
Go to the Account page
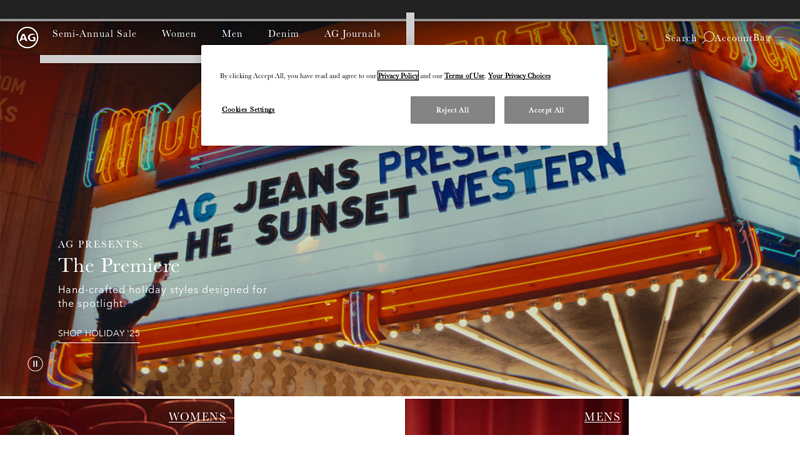[x=733, y=38]
